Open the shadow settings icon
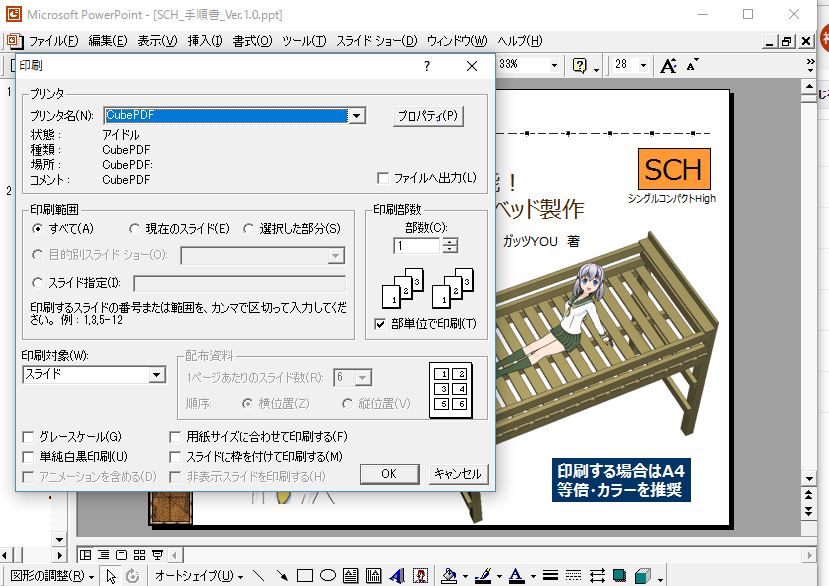The width and height of the screenshot is (829, 586). coord(619,575)
